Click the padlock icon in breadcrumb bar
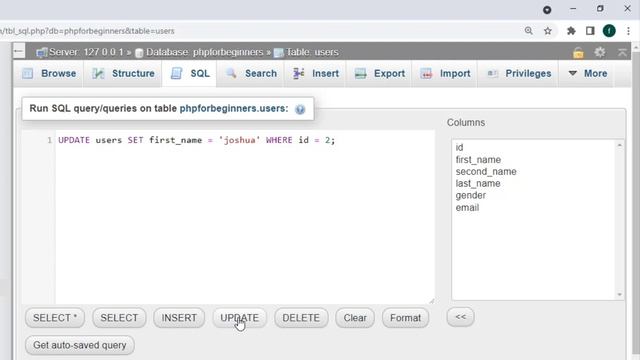Screen dimensions: 640x360 578,53
